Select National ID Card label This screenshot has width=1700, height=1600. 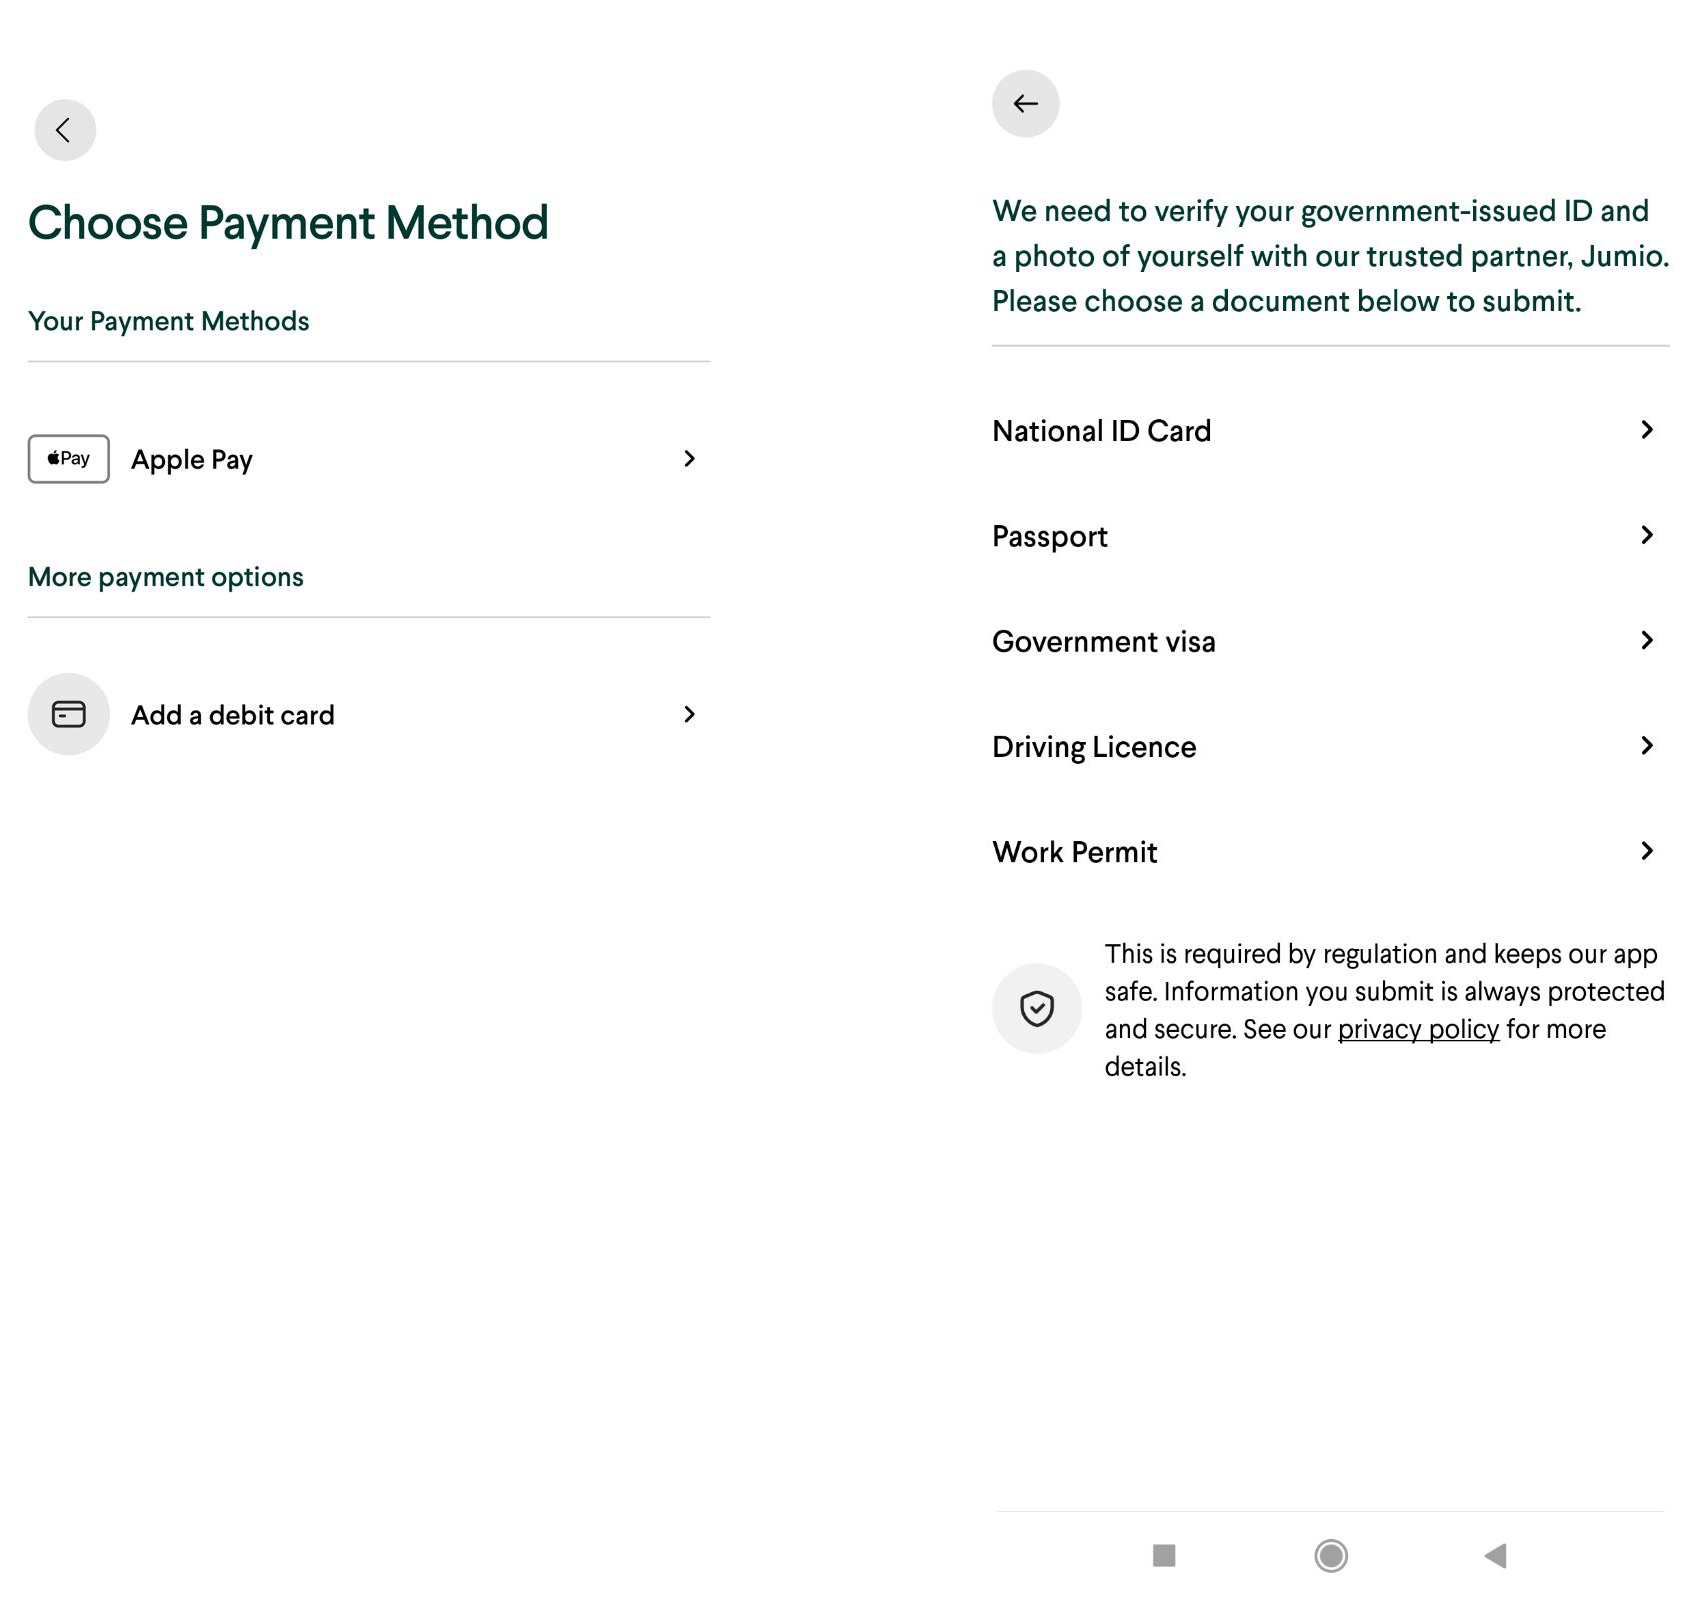point(1101,431)
